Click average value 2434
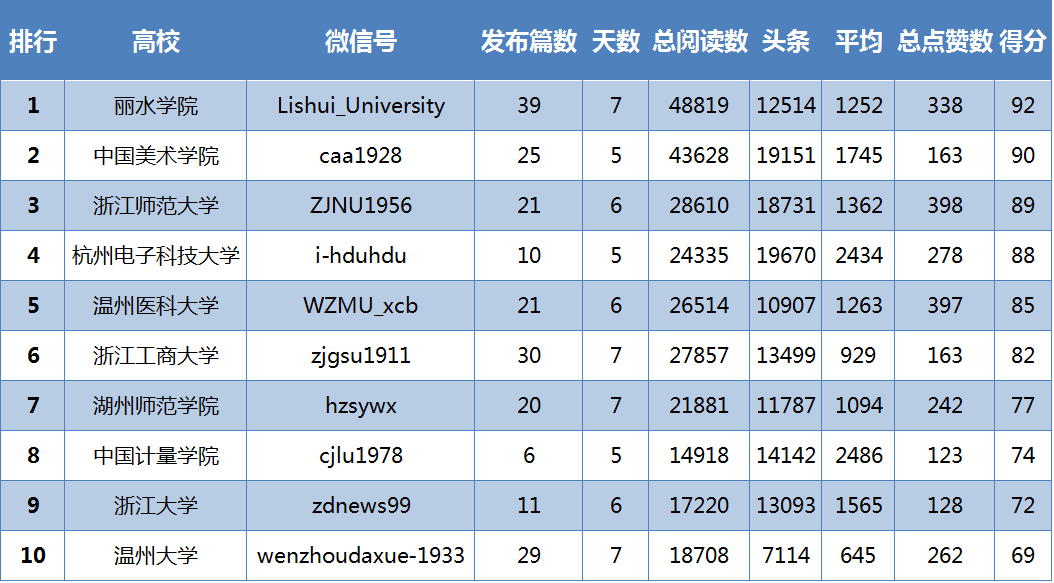The width and height of the screenshot is (1054, 583). tap(858, 256)
